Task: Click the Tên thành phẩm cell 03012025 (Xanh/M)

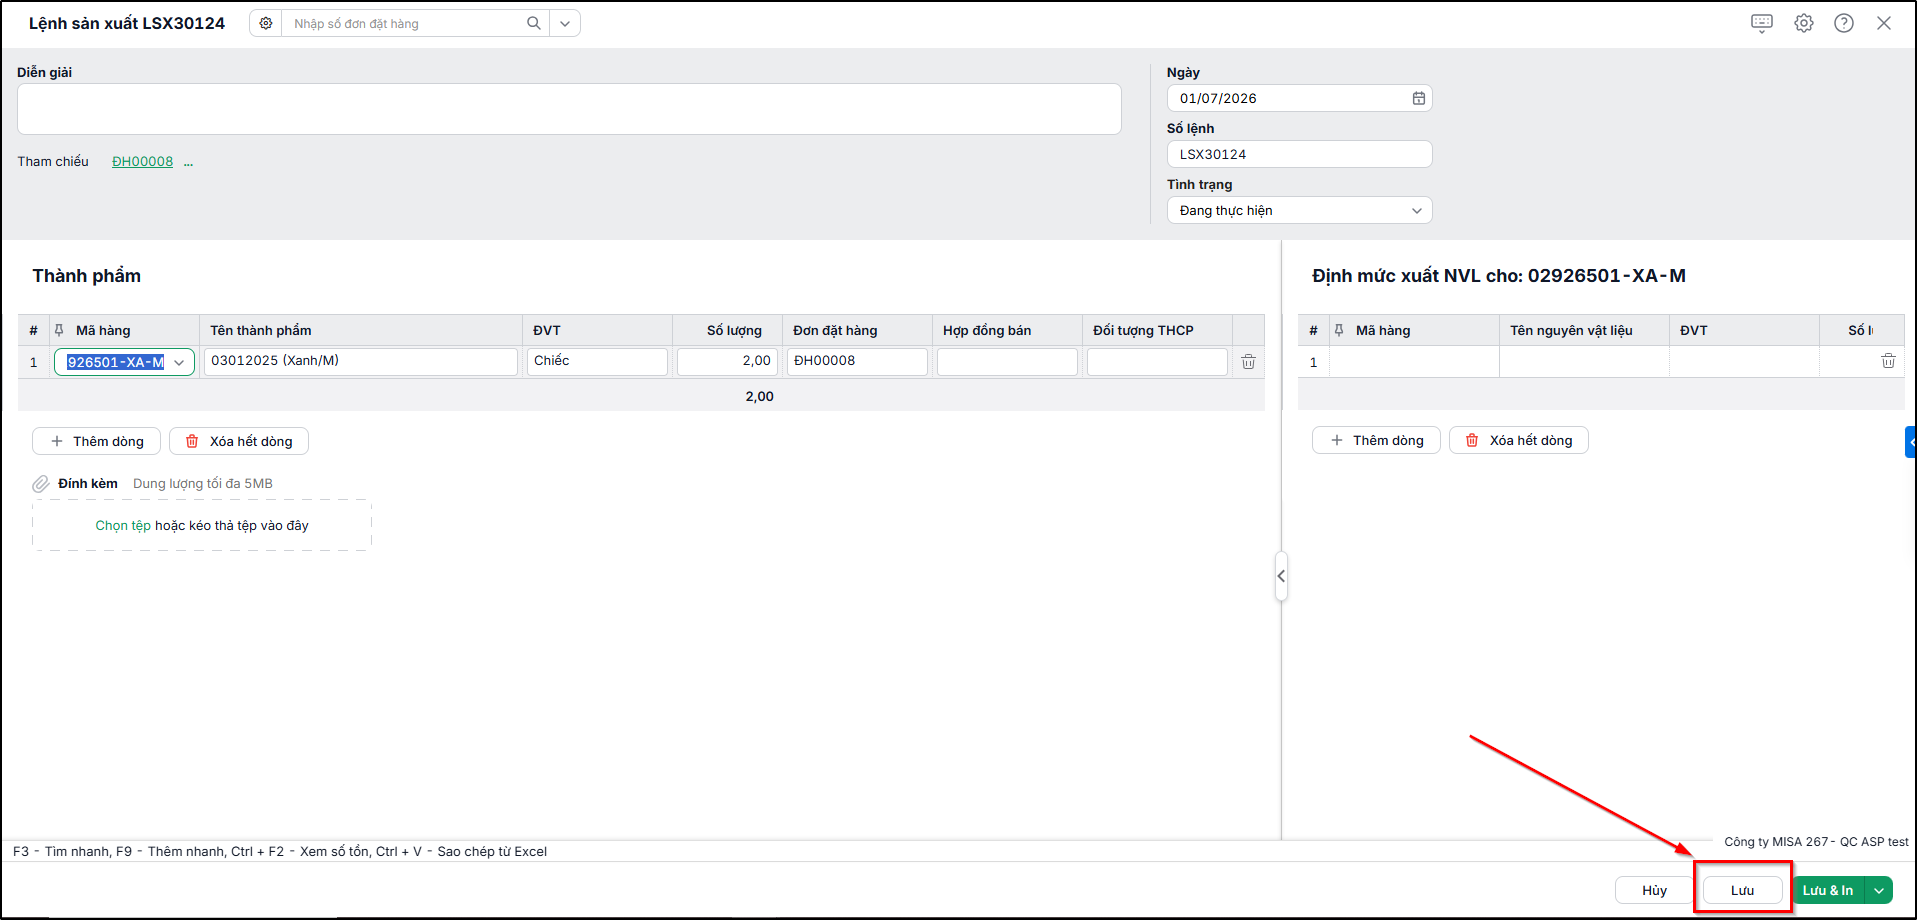Action: [x=361, y=361]
